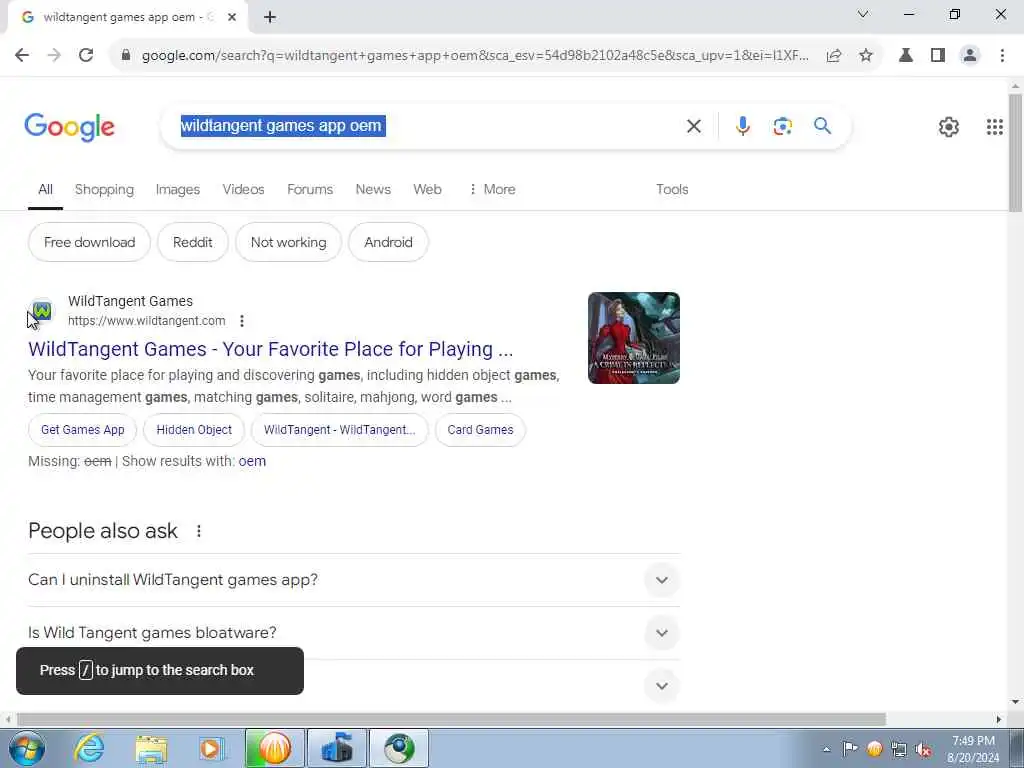Submit search with magnifier icon

(x=822, y=126)
